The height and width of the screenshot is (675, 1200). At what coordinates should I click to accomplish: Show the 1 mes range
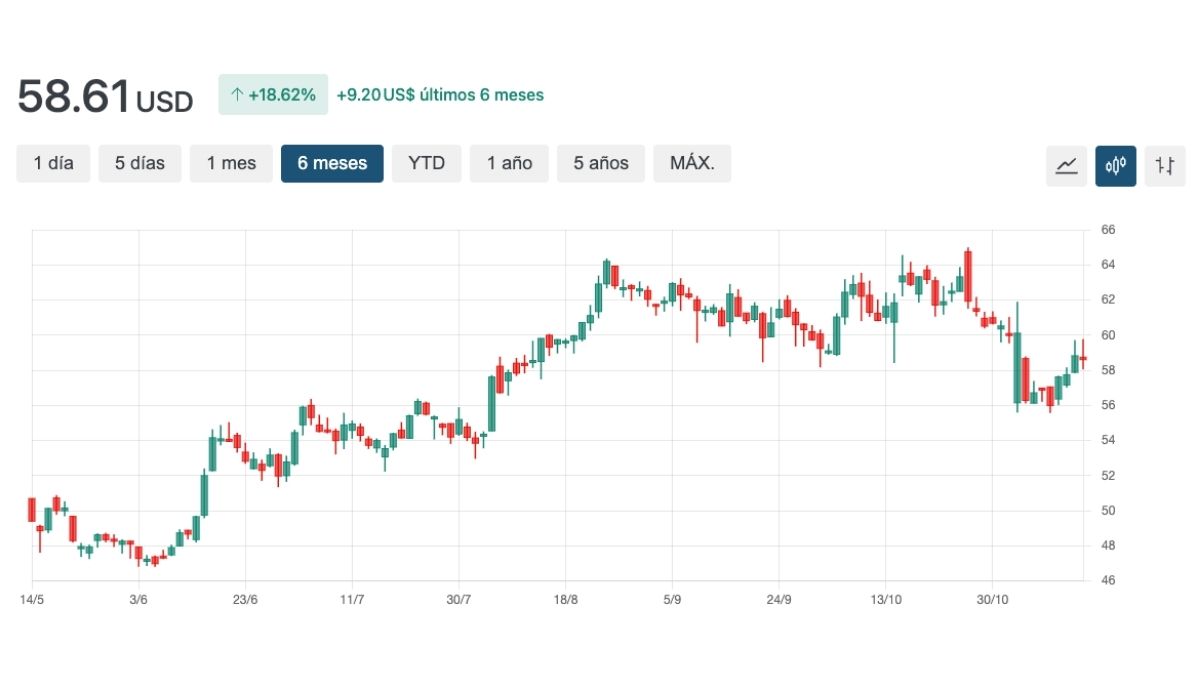(x=231, y=163)
